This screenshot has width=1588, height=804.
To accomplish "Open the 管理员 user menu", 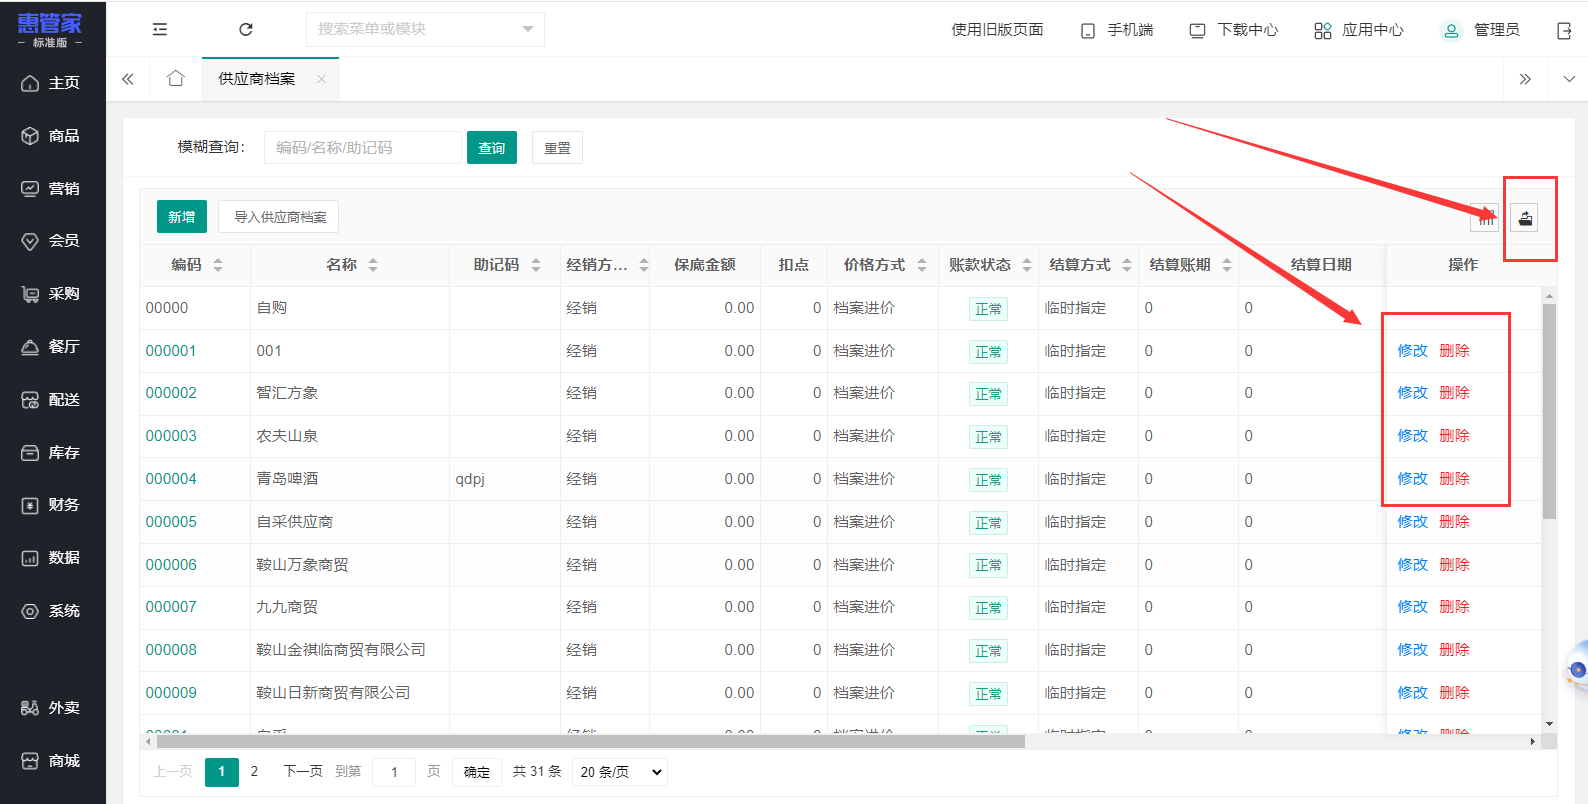I will point(1481,30).
